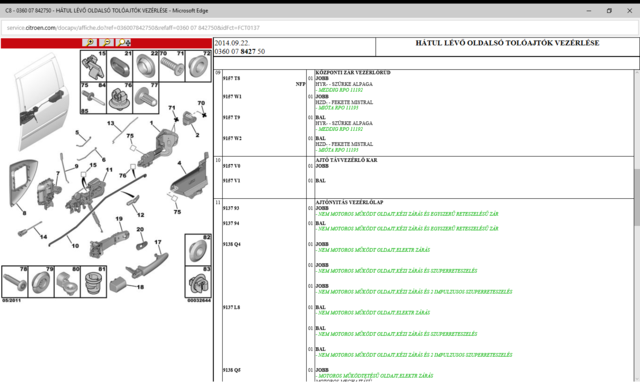640x386 pixels.
Task: Choose the part 82 washer thumbnail
Action: click(x=198, y=250)
